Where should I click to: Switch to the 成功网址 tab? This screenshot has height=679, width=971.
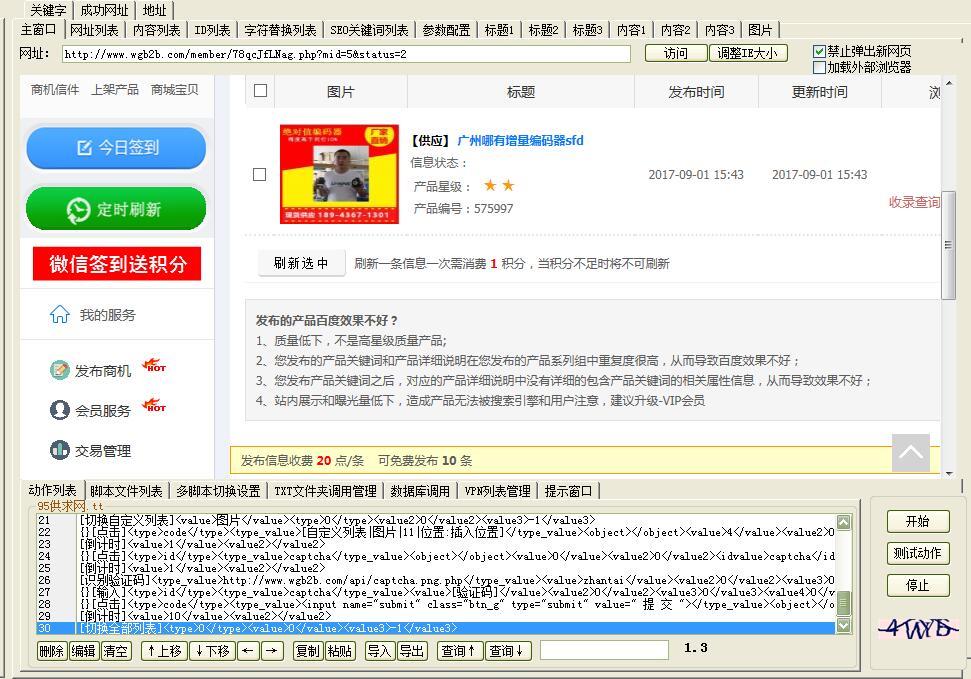[104, 11]
